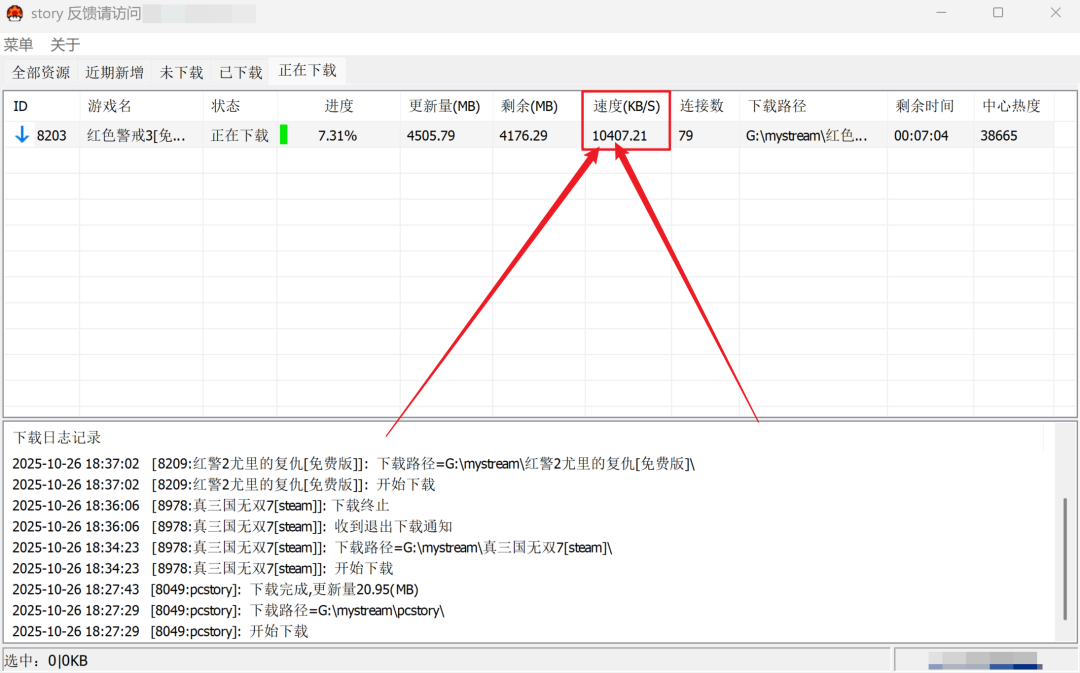Switch to the 未下载 tab
Viewport: 1080px width, 673px height.
tap(181, 72)
